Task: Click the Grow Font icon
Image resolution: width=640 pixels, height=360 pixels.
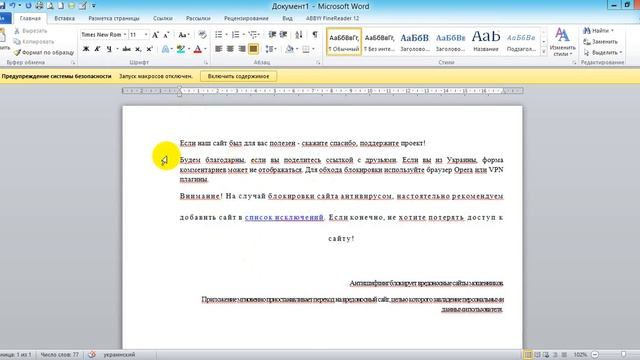Action: pyautogui.click(x=155, y=35)
